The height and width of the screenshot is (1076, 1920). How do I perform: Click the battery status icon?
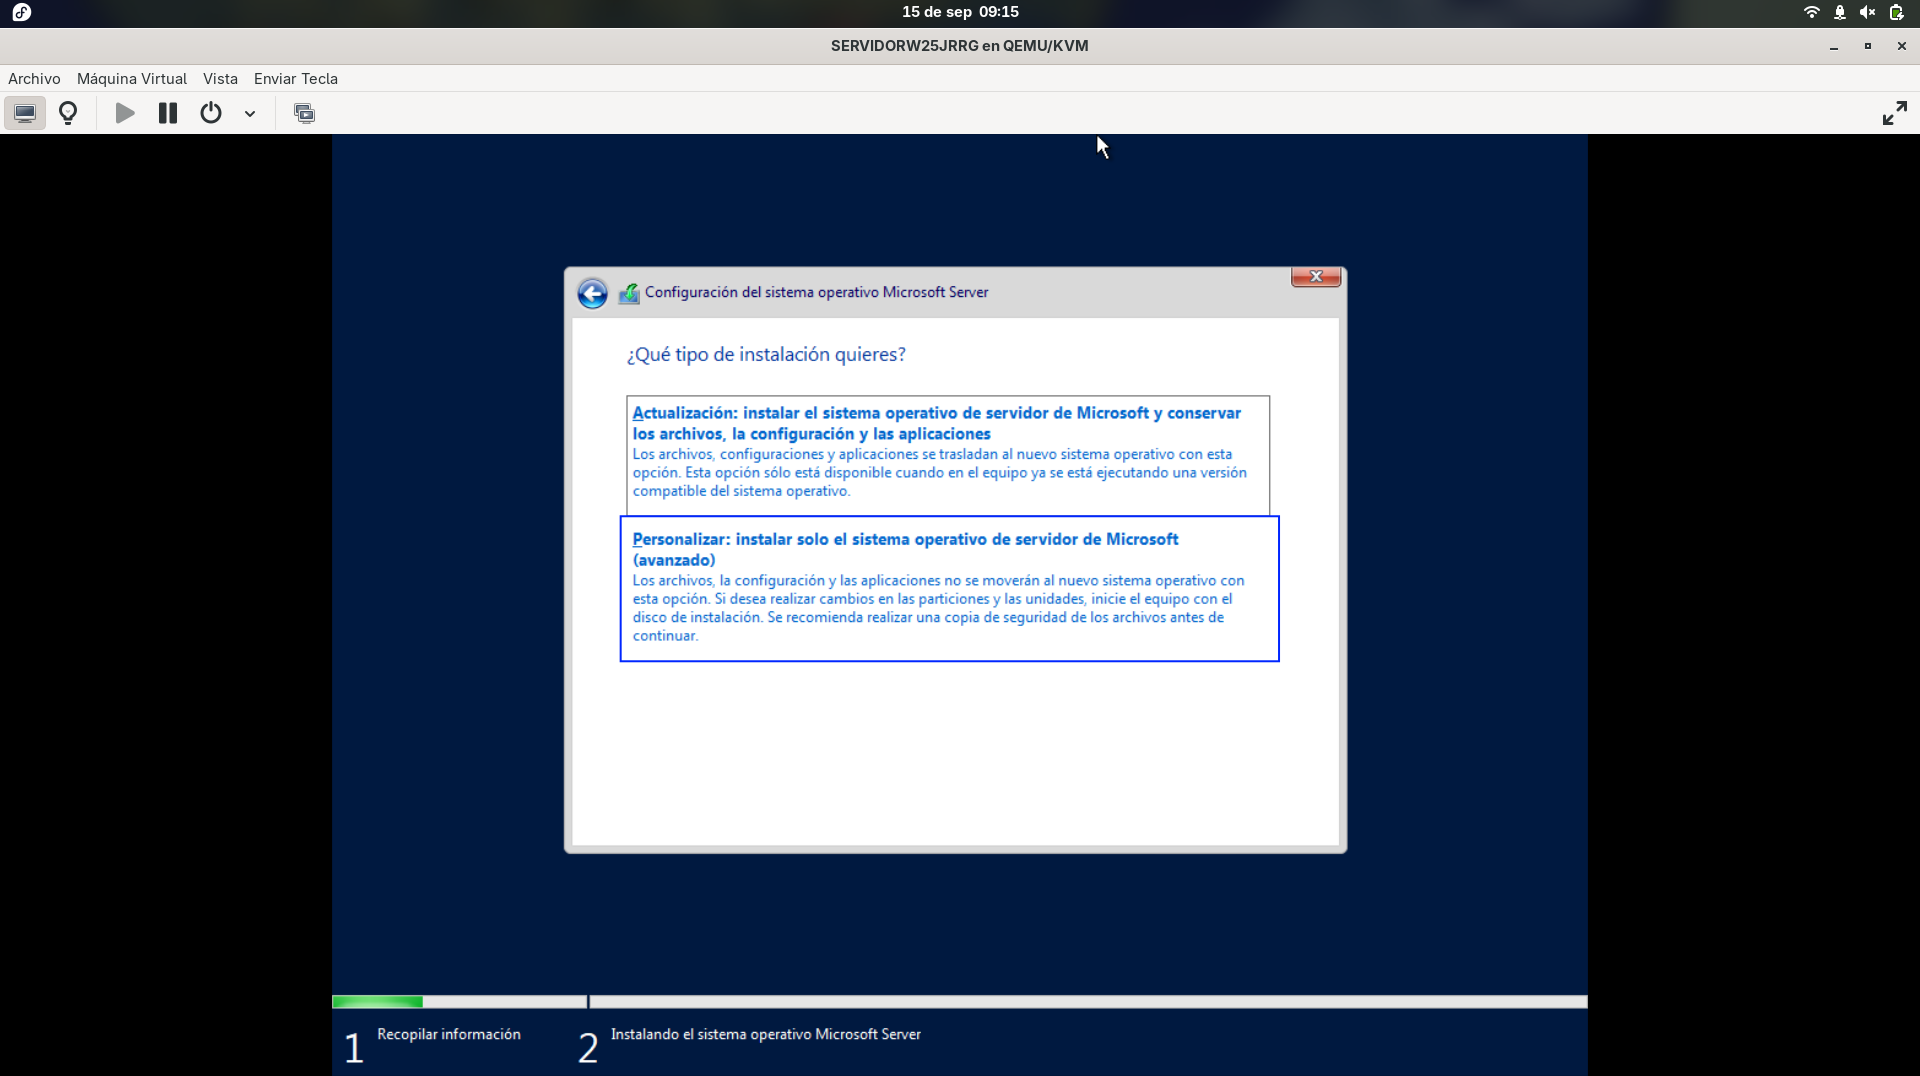(x=1896, y=12)
